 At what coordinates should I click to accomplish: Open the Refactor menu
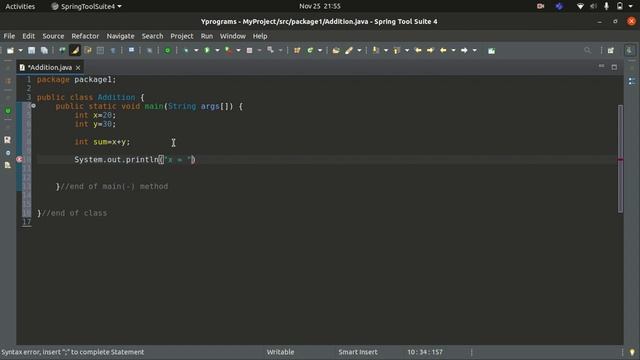coord(85,36)
